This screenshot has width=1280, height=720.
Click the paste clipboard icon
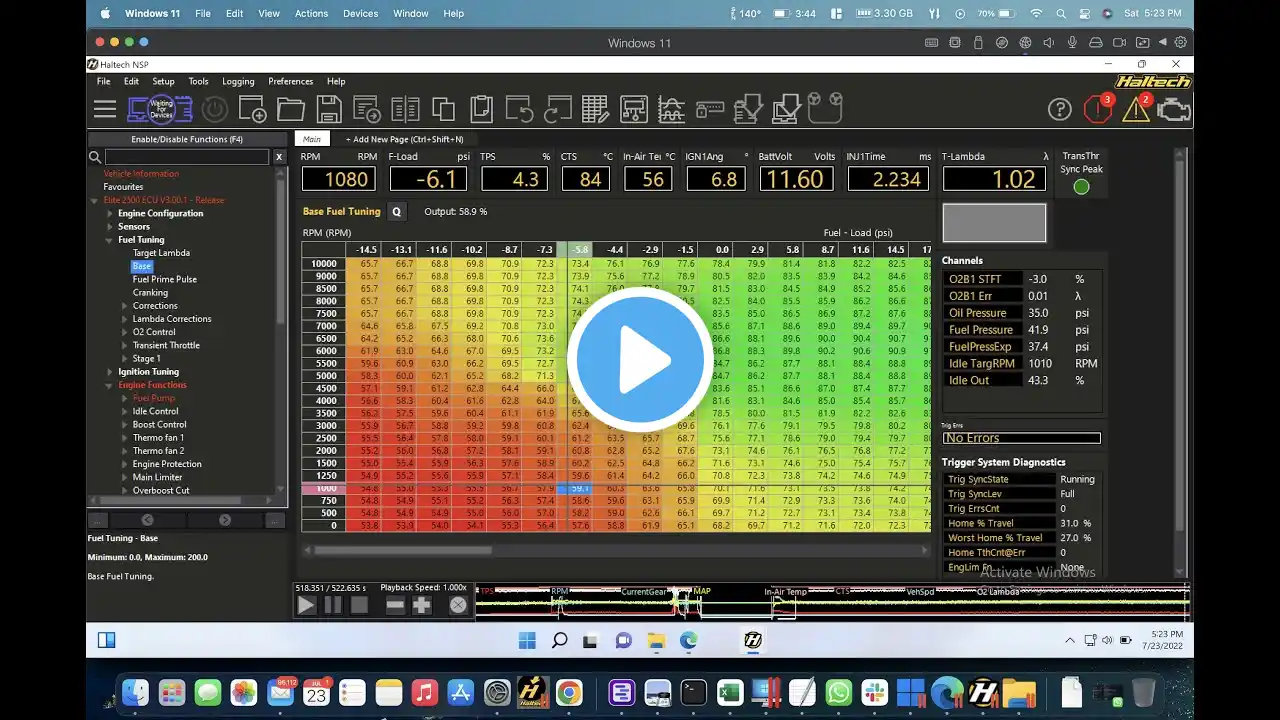pos(481,109)
